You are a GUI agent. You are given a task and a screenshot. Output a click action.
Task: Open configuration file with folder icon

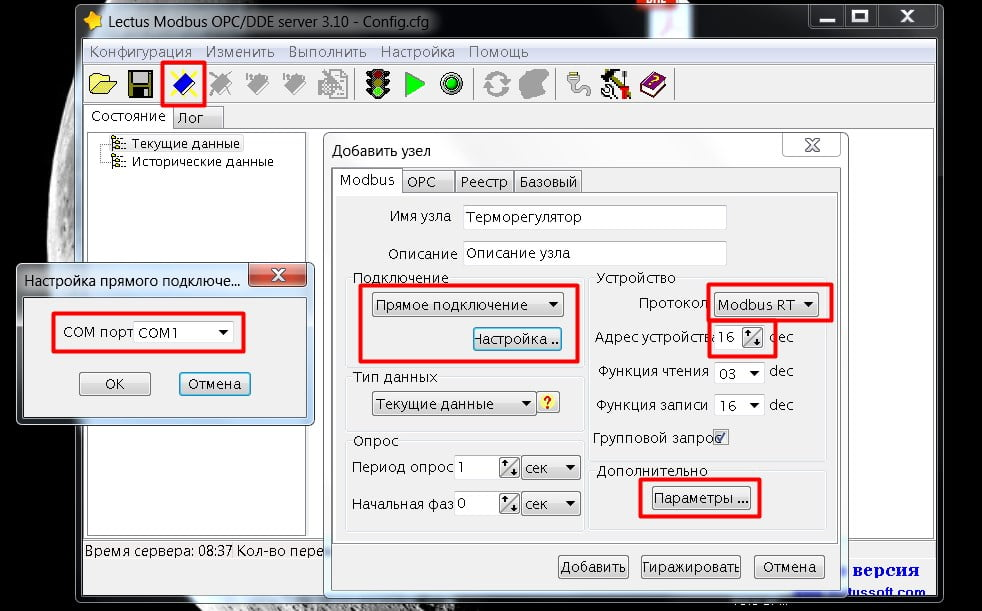click(103, 84)
